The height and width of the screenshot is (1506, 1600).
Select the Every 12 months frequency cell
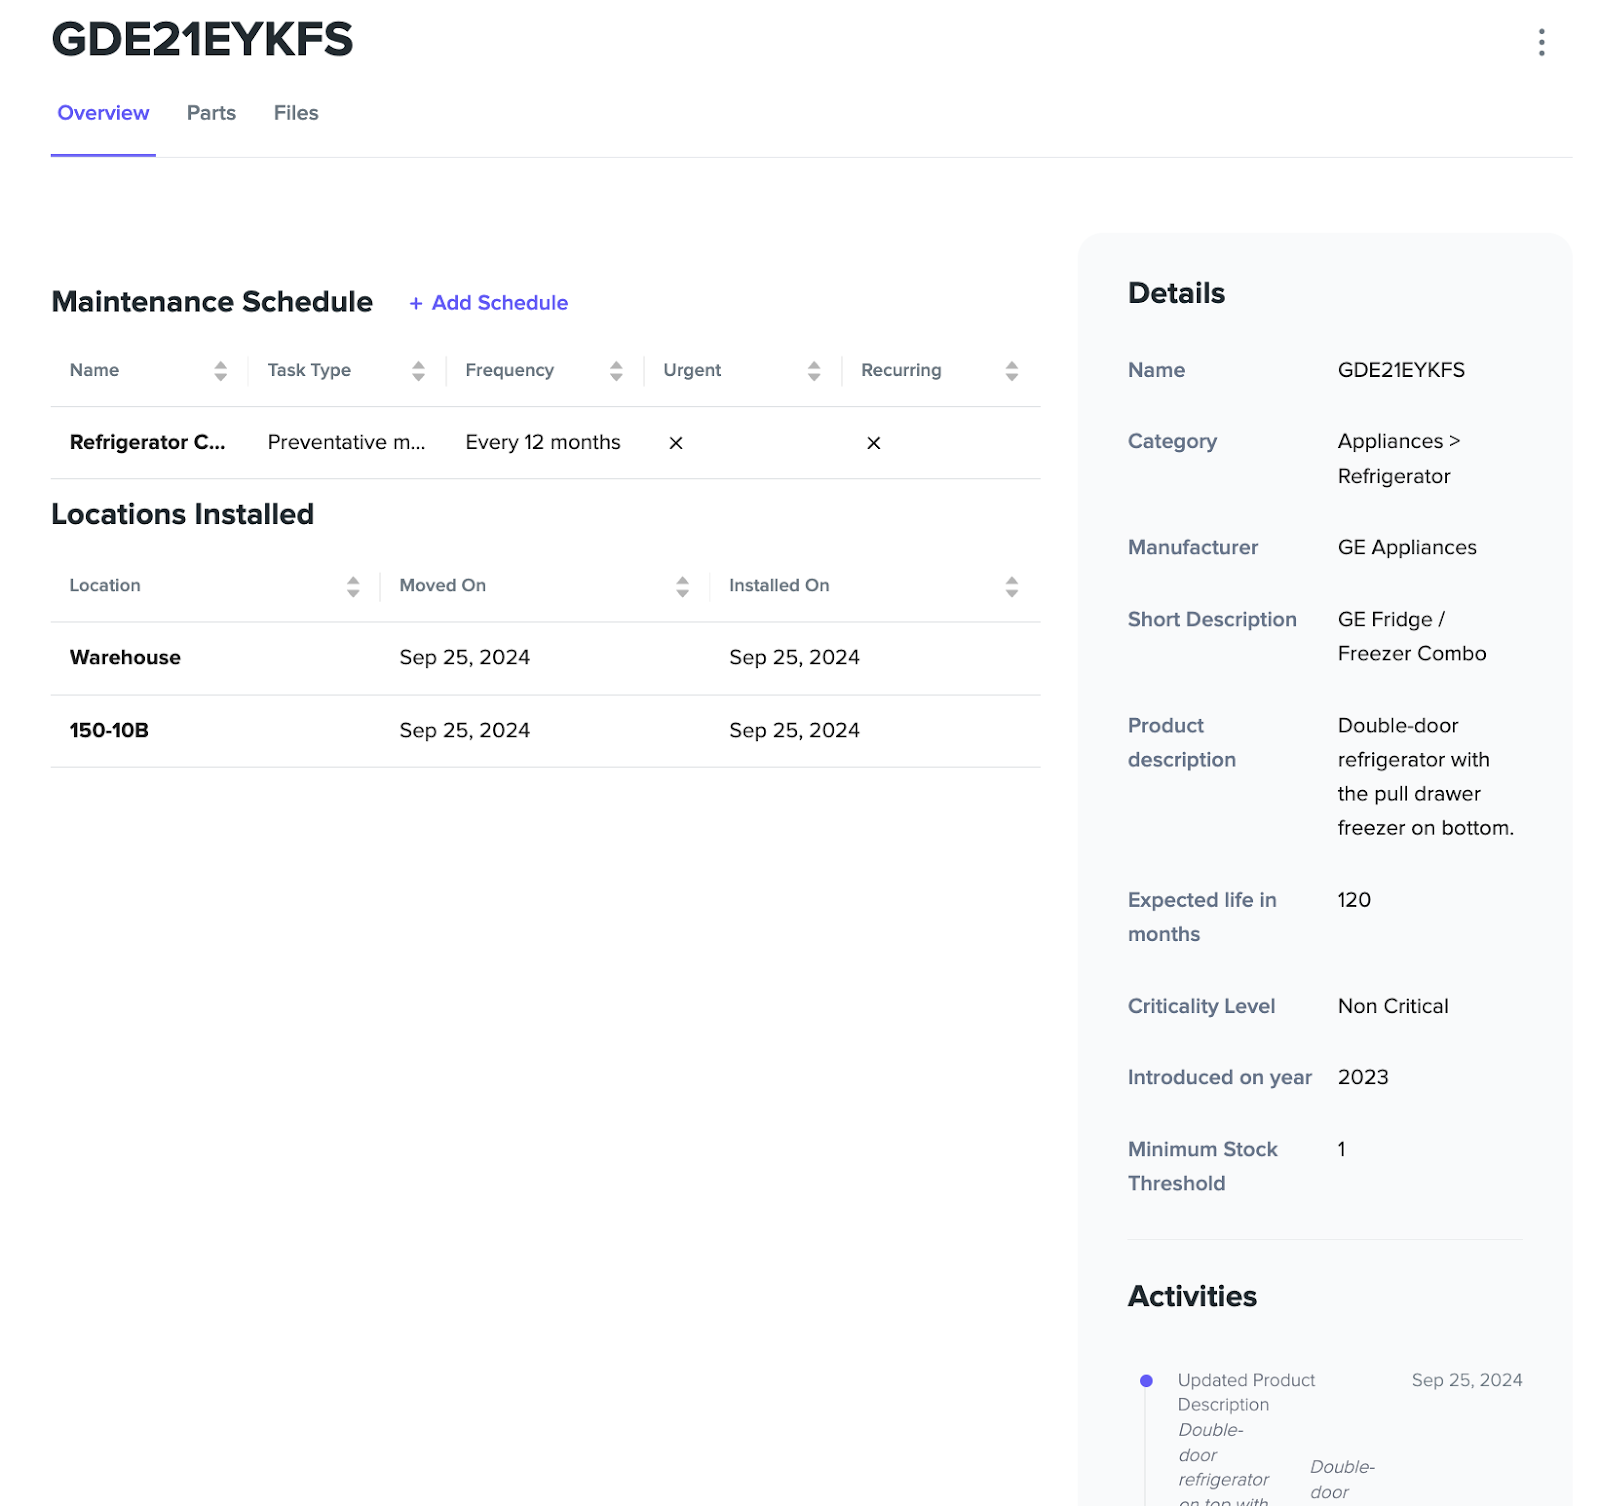(x=543, y=442)
